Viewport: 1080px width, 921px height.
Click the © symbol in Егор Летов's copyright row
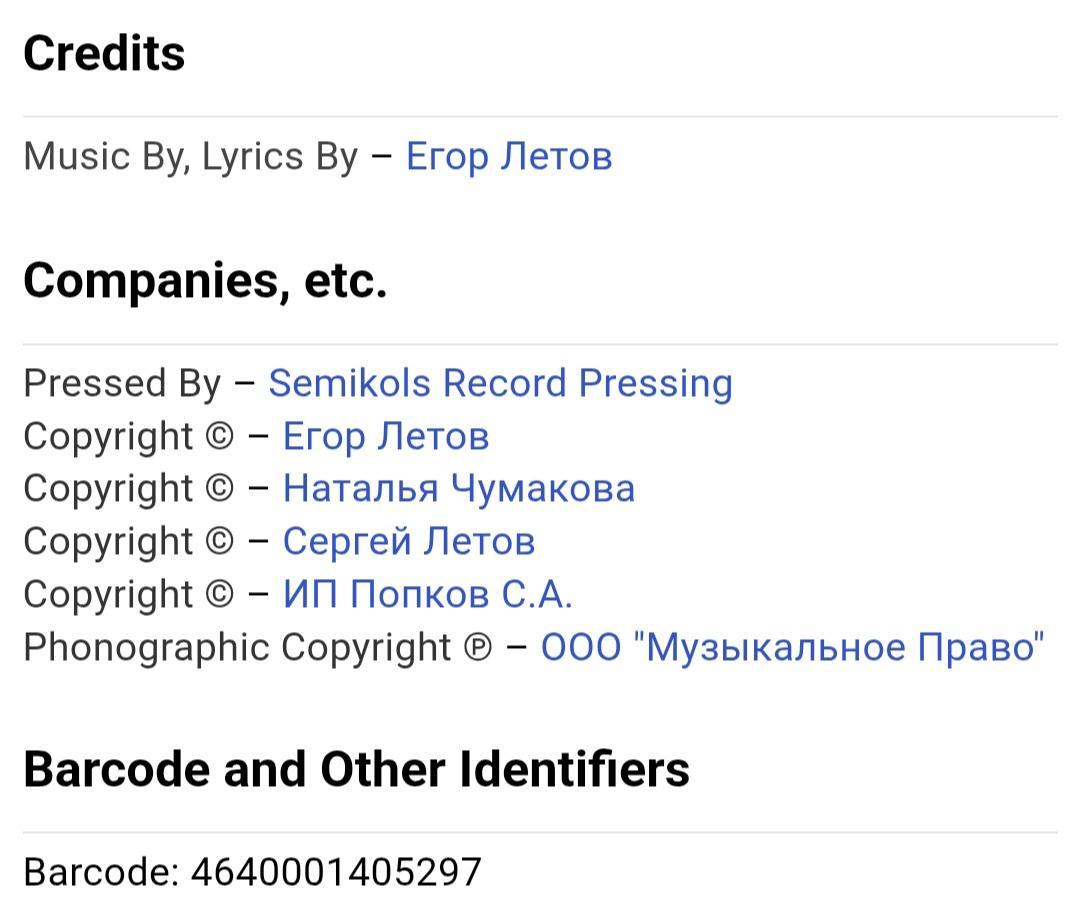219,437
